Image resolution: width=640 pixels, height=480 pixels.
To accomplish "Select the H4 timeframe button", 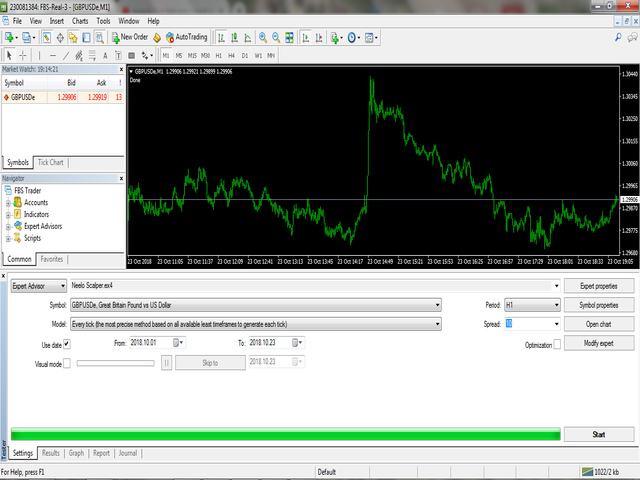I will click(230, 55).
